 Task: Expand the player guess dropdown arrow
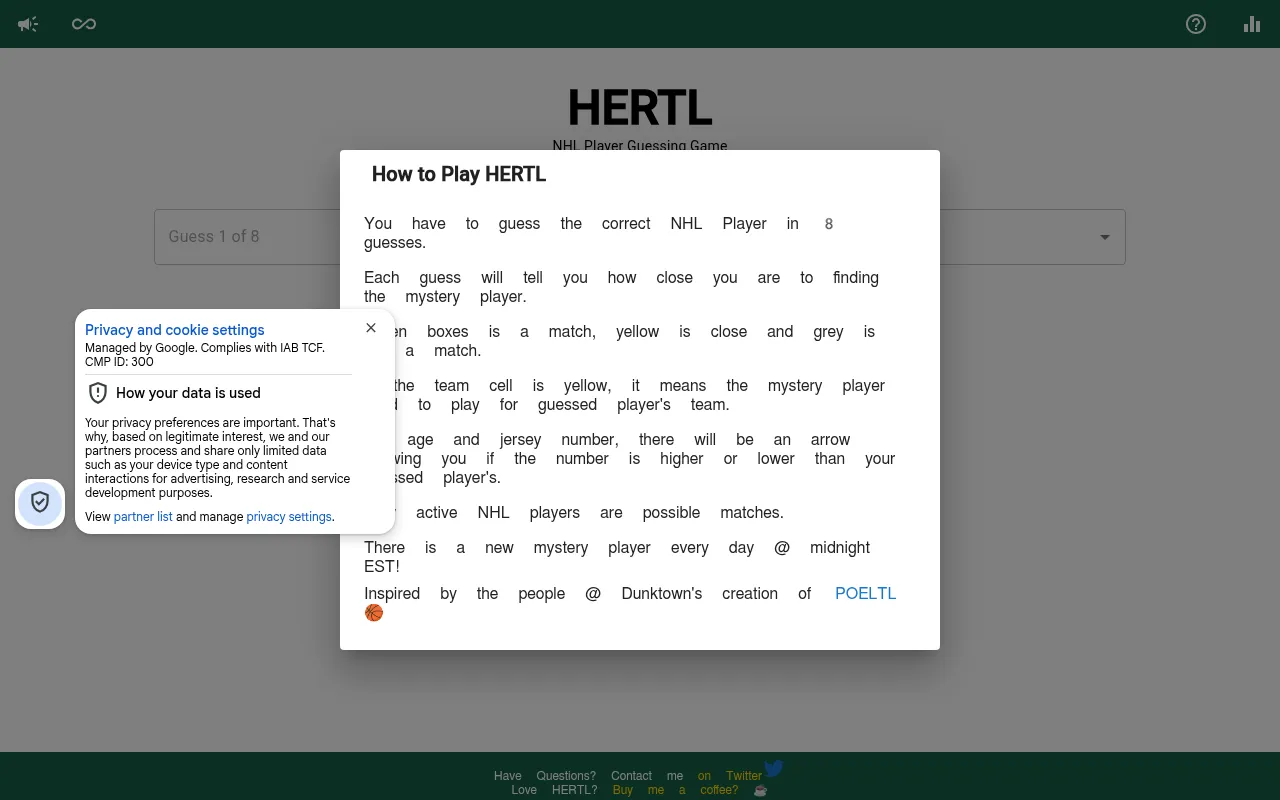1105,237
